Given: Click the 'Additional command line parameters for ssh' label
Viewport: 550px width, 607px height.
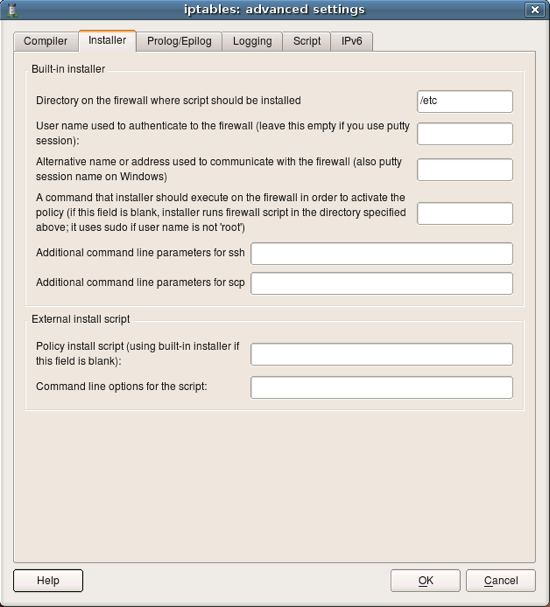Looking at the screenshot, I should tap(140, 253).
